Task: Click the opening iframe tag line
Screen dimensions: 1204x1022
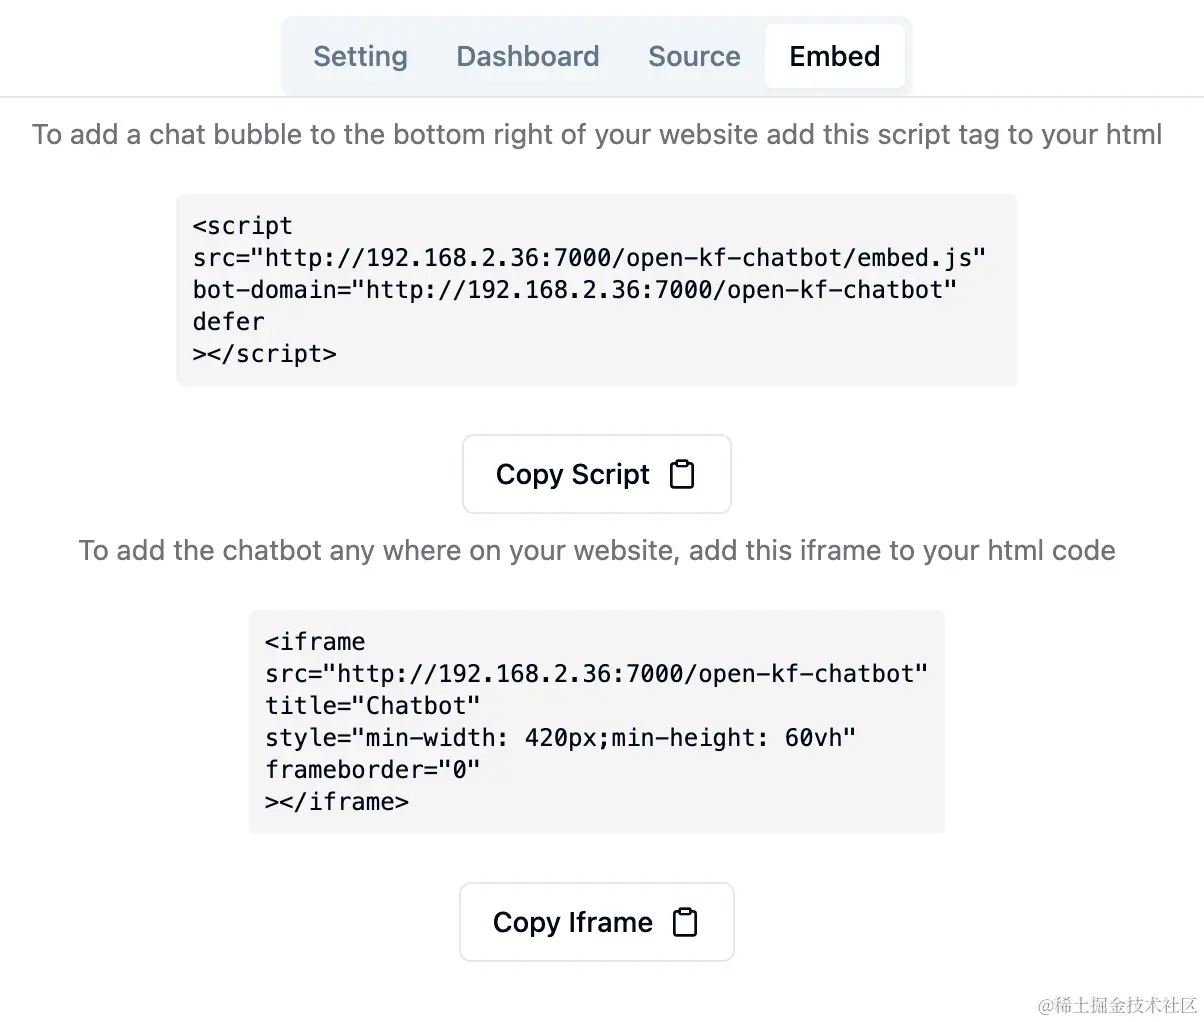Action: (x=315, y=642)
